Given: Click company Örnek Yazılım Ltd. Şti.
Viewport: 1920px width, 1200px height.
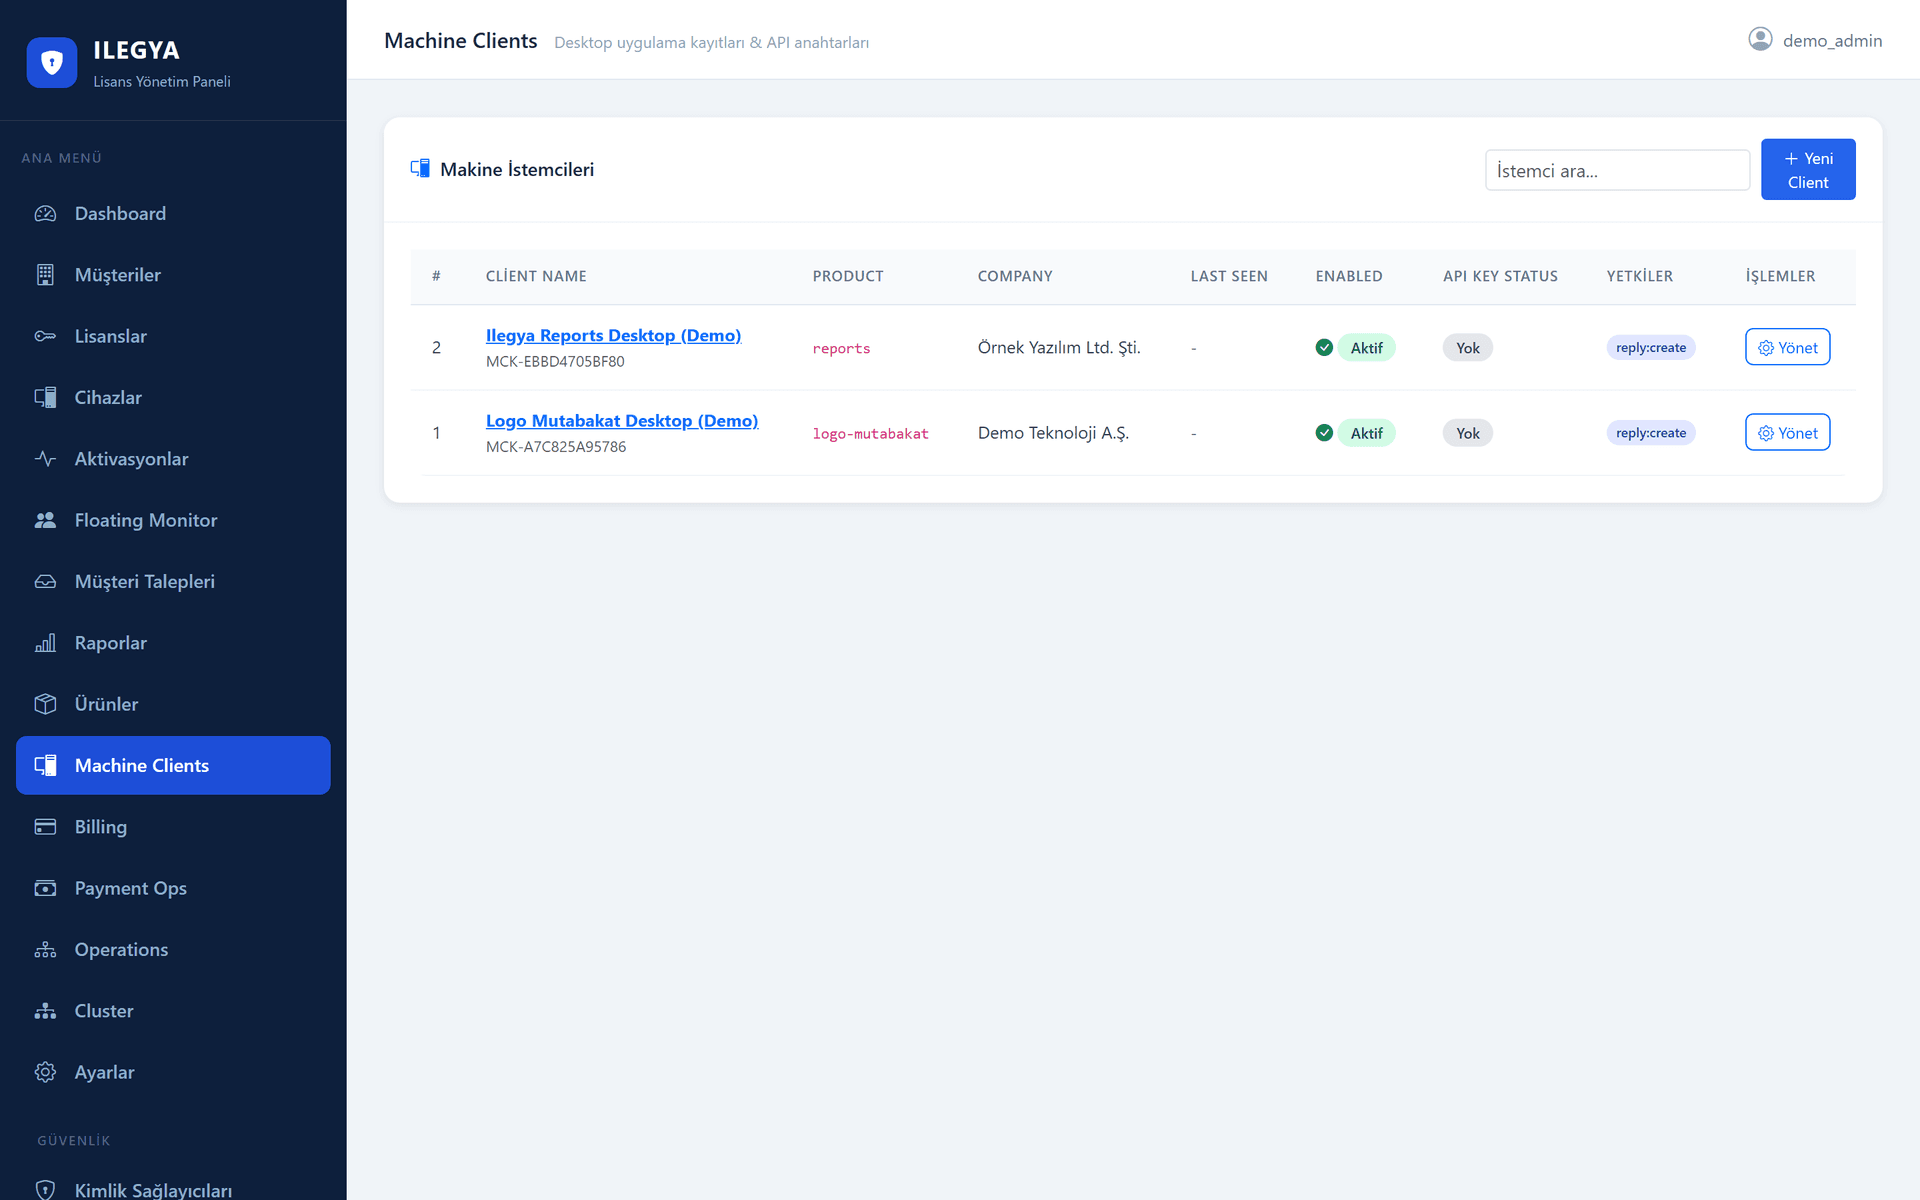Looking at the screenshot, I should (x=1059, y=347).
